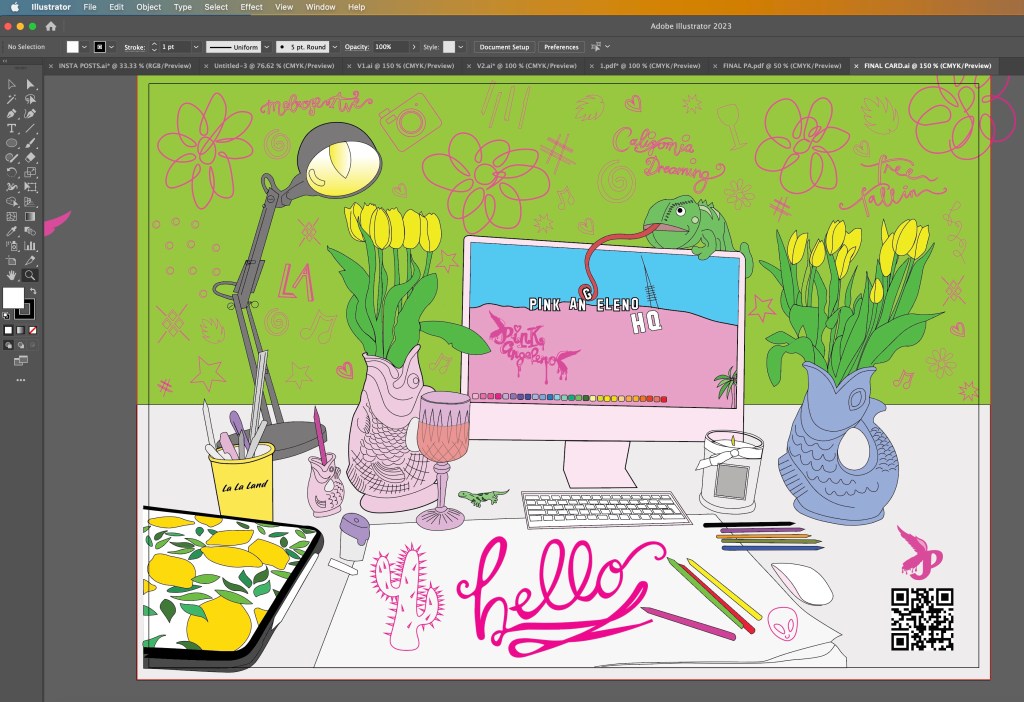Select the Type tool

[x=12, y=129]
